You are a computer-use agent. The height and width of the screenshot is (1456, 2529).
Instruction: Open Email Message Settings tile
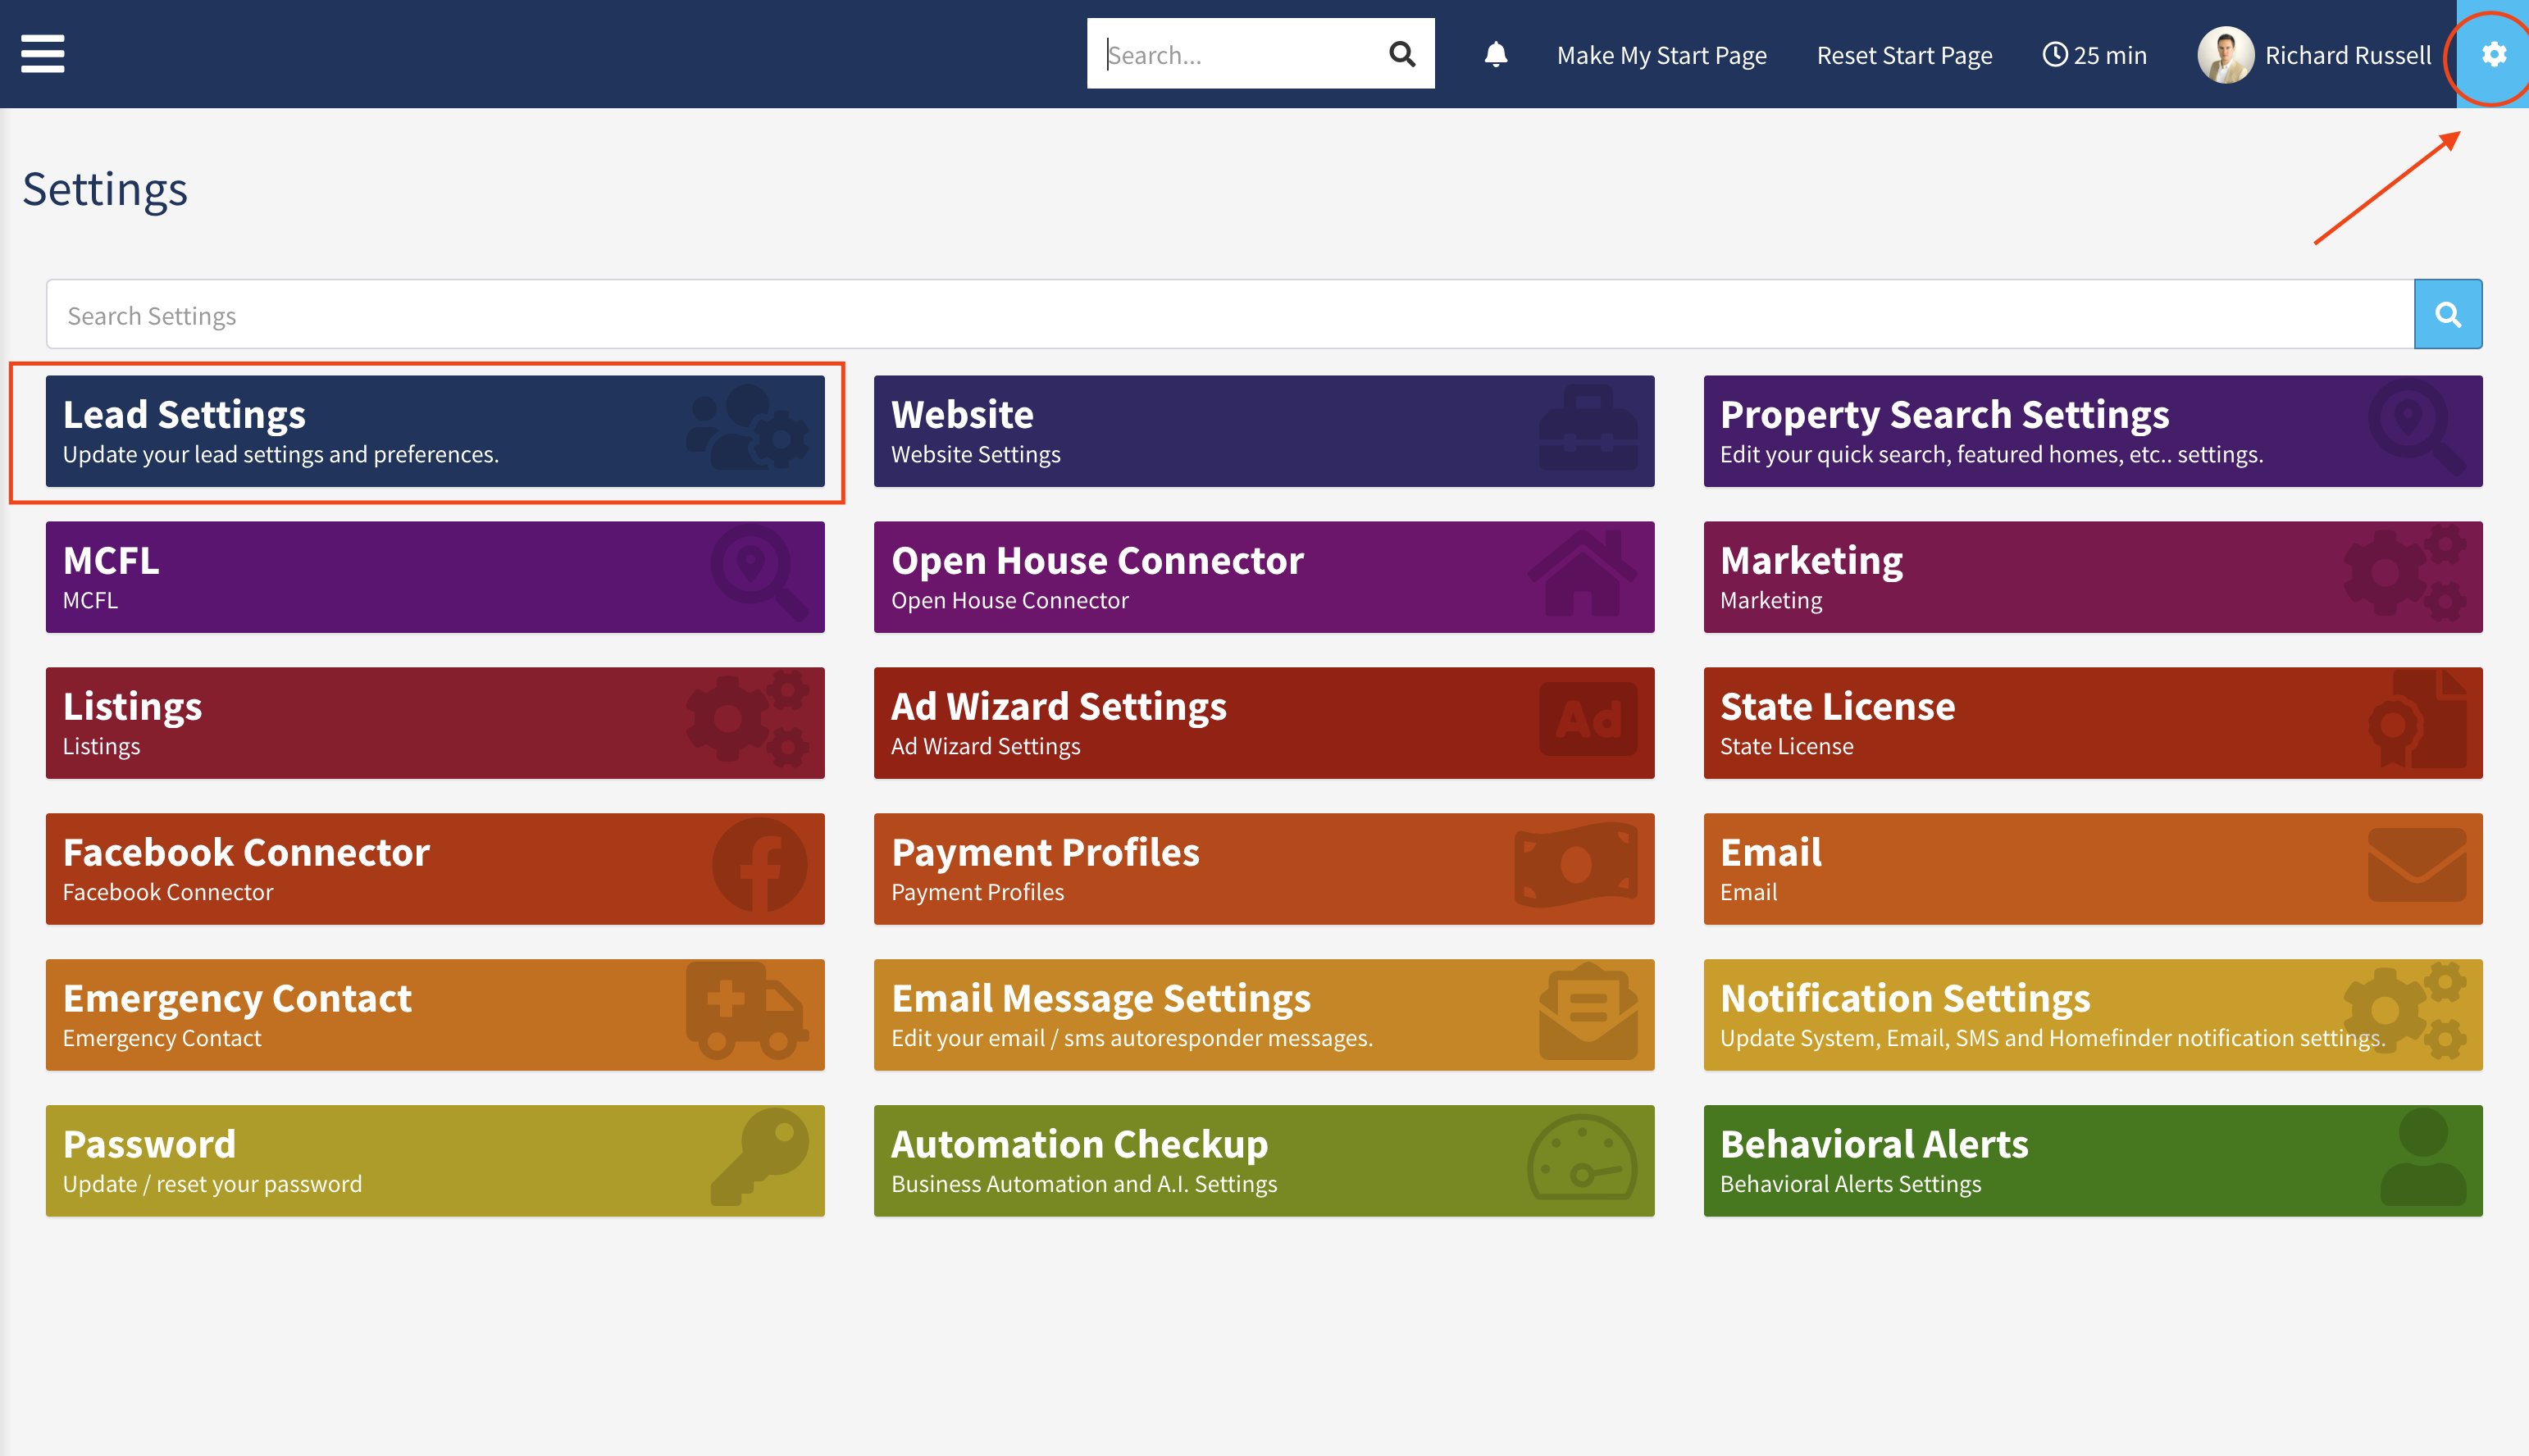click(1263, 1014)
